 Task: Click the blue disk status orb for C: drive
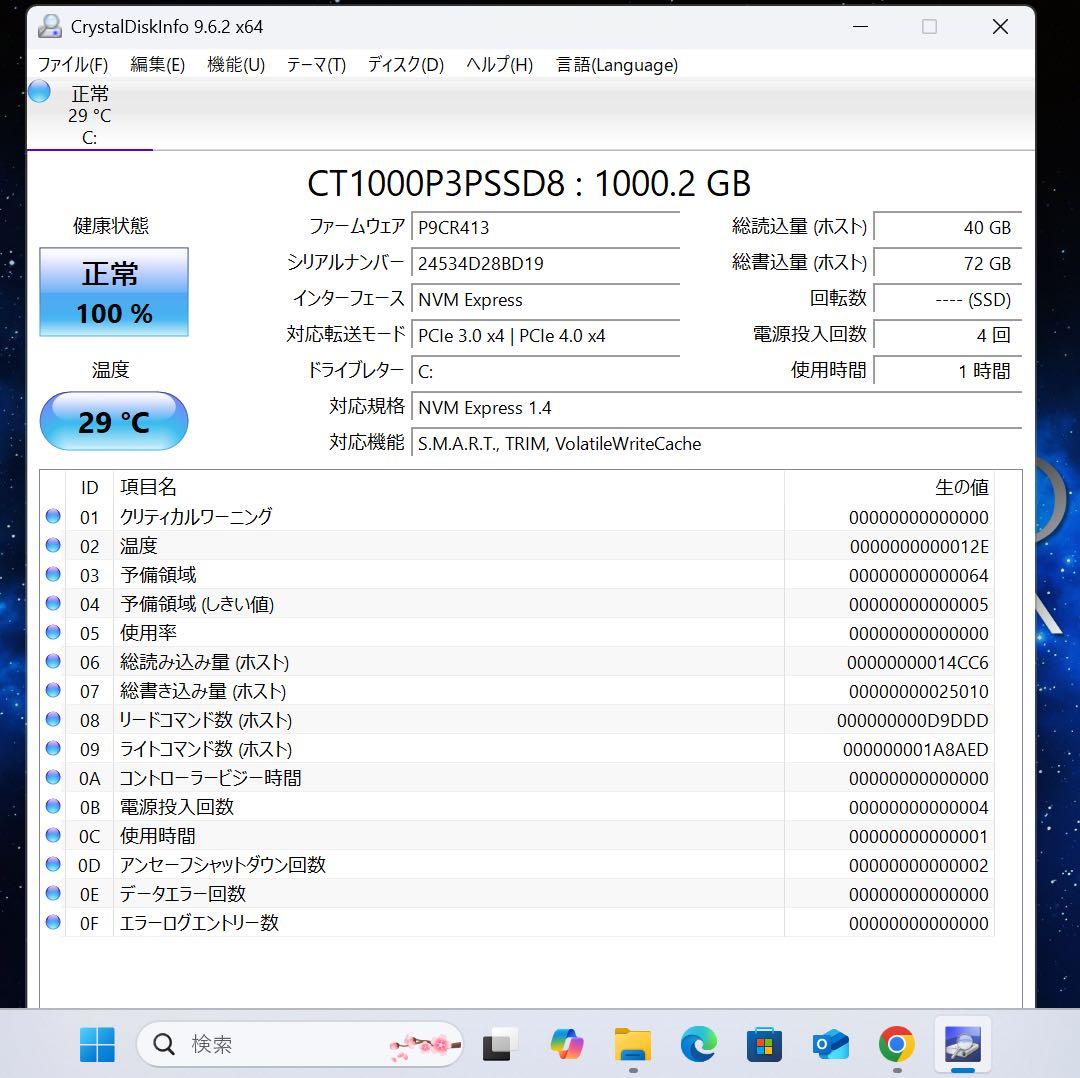point(40,92)
